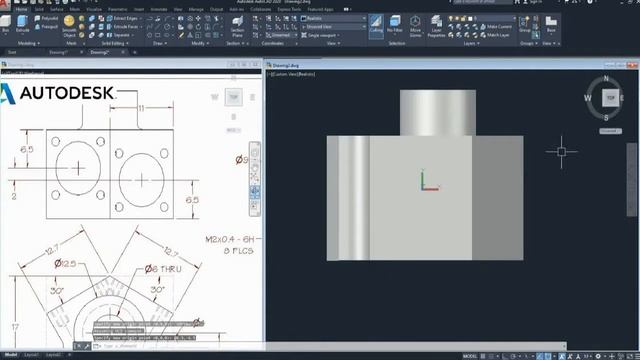Select the Box solid tool

[x=6, y=24]
